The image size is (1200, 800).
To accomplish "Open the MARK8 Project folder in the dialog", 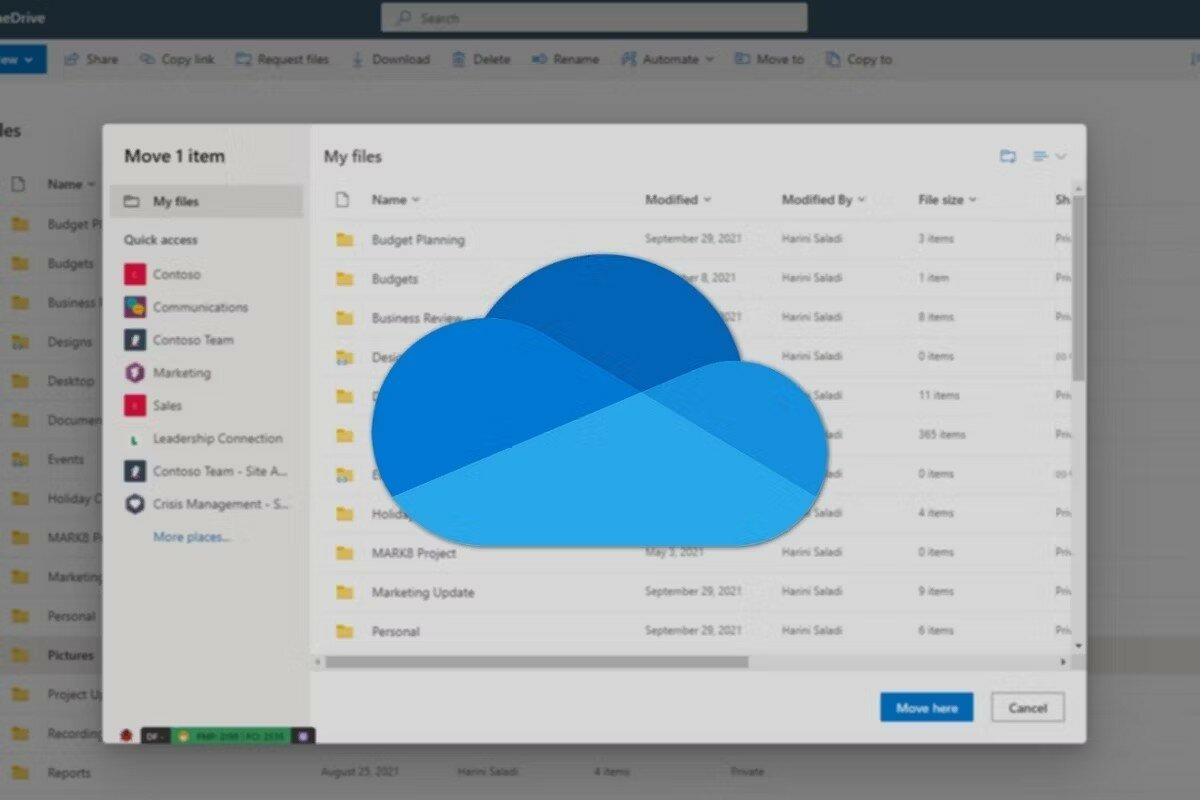I will (x=414, y=553).
